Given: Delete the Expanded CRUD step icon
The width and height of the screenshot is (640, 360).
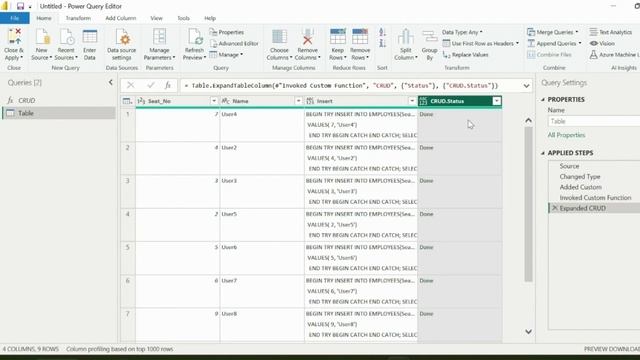Looking at the screenshot, I should coord(554,208).
